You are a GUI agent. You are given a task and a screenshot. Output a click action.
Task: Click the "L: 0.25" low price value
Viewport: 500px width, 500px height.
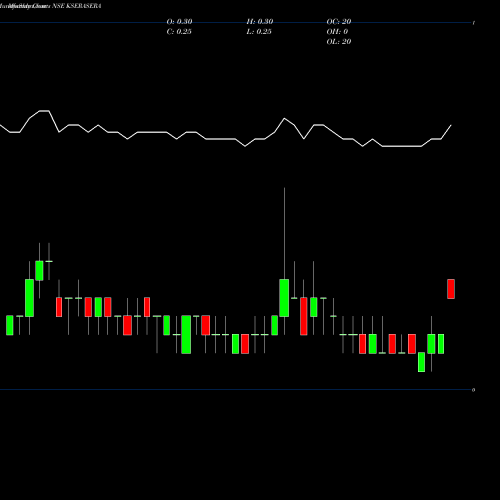pyautogui.click(x=259, y=32)
